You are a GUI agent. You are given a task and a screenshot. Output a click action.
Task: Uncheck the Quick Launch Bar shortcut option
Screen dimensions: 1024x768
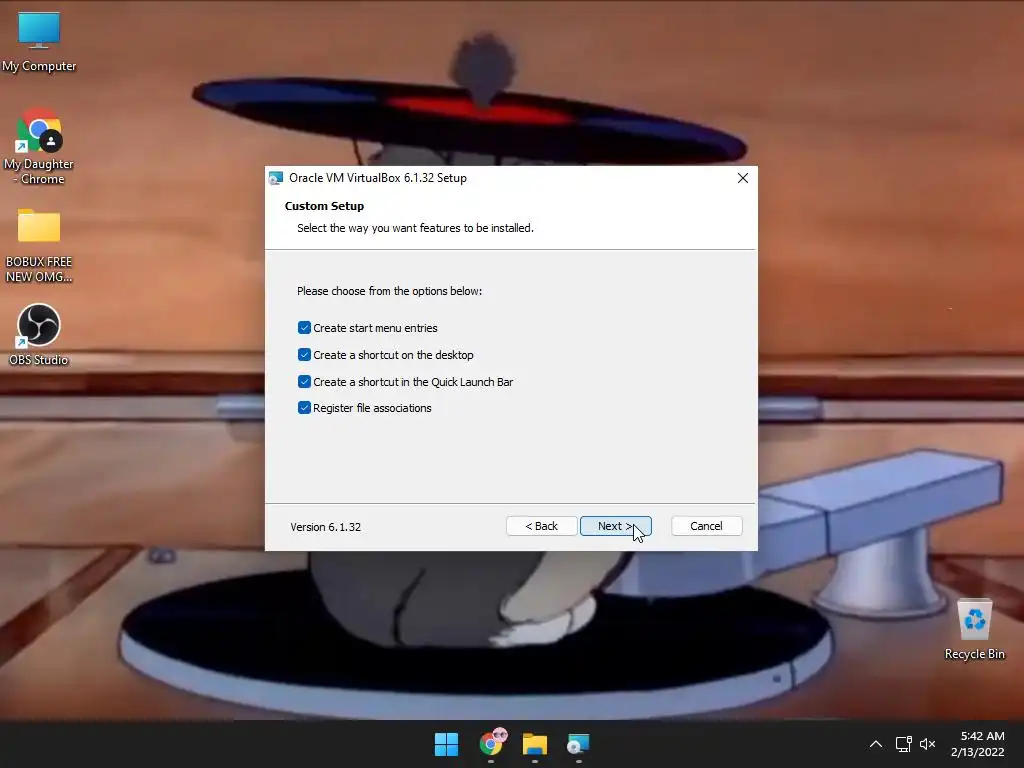point(304,381)
